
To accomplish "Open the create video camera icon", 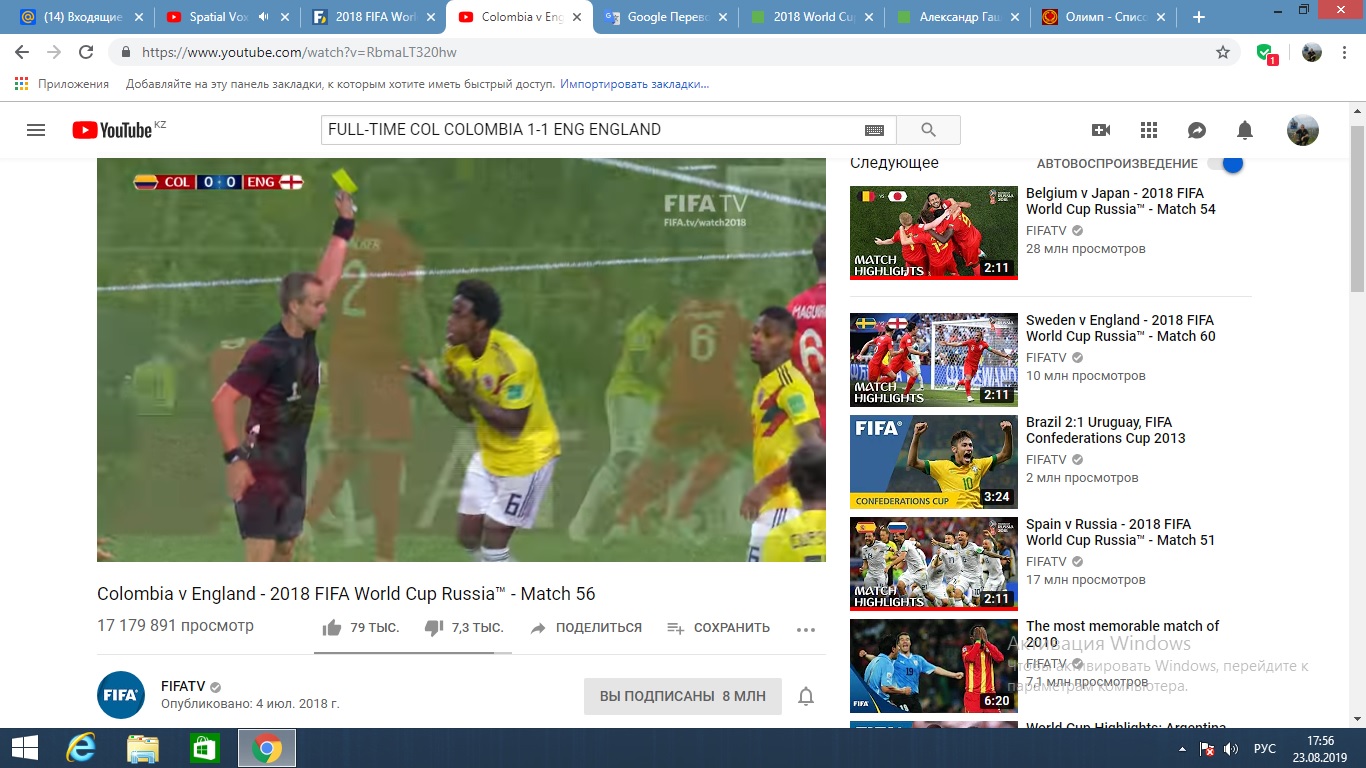I will click(1101, 130).
